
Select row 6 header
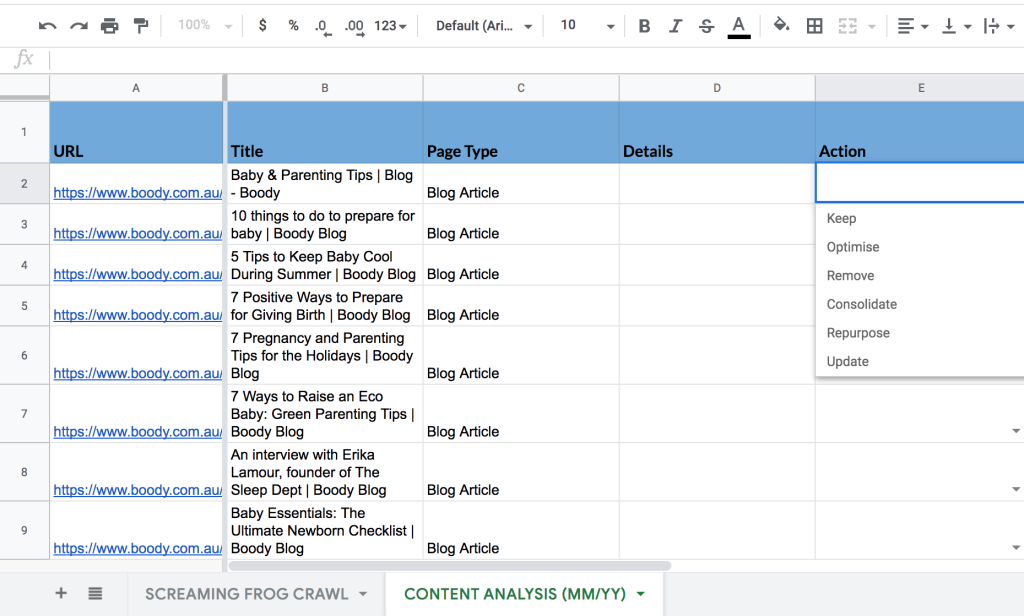24,355
